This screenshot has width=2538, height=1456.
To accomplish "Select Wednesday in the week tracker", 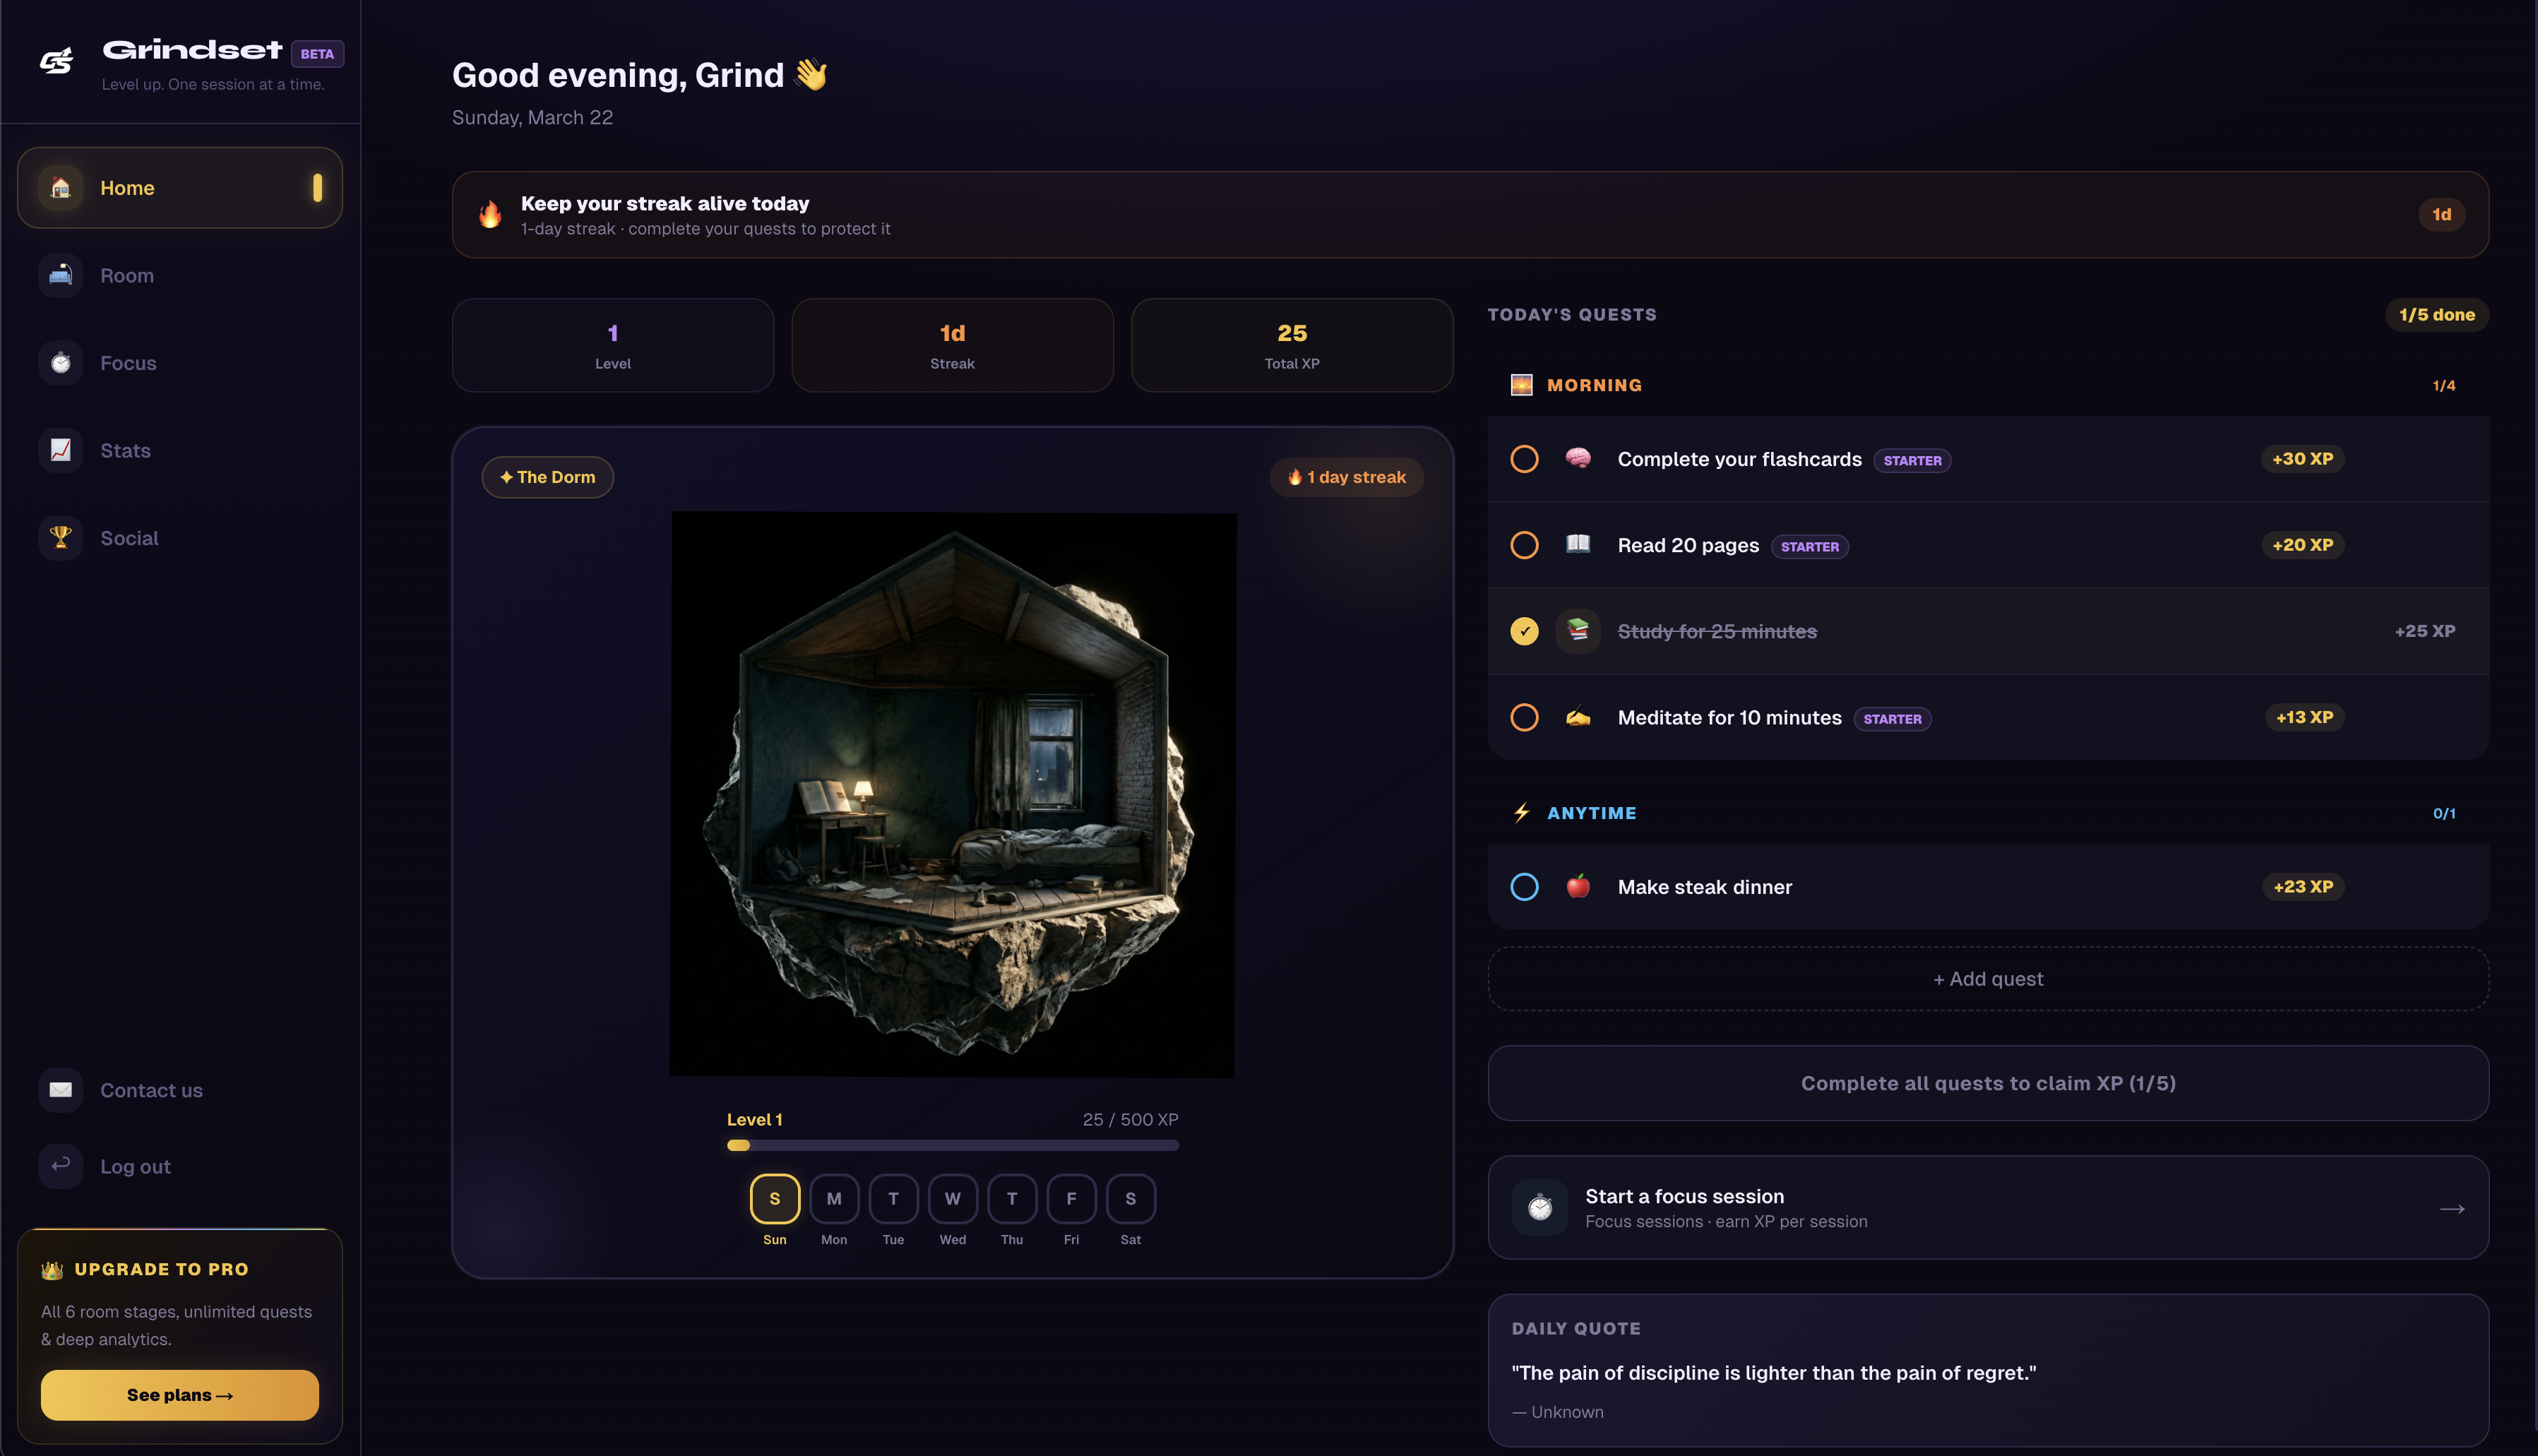I will [952, 1198].
